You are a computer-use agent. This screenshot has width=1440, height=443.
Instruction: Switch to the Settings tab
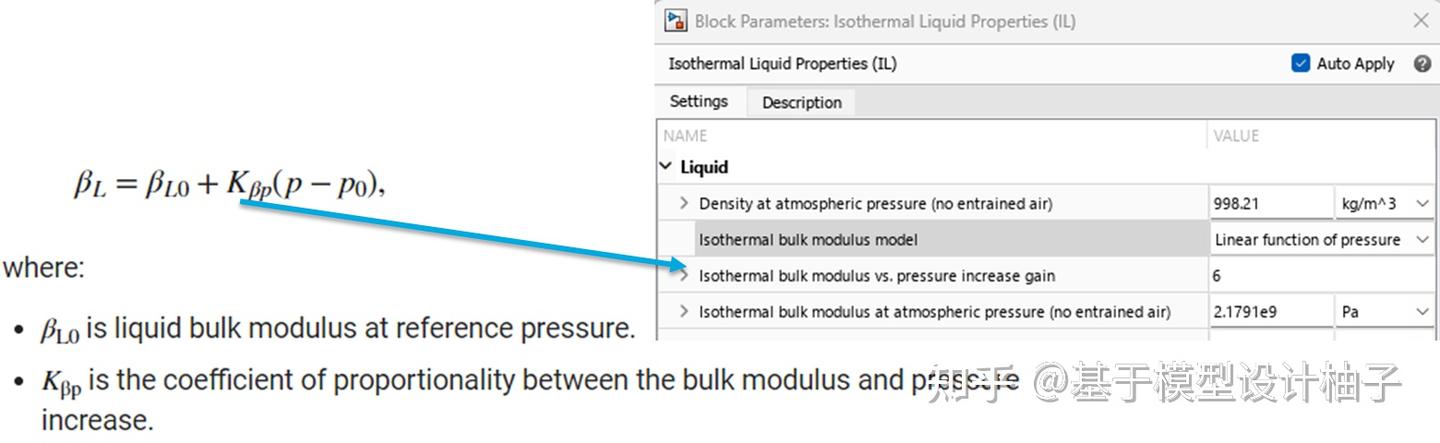click(699, 101)
